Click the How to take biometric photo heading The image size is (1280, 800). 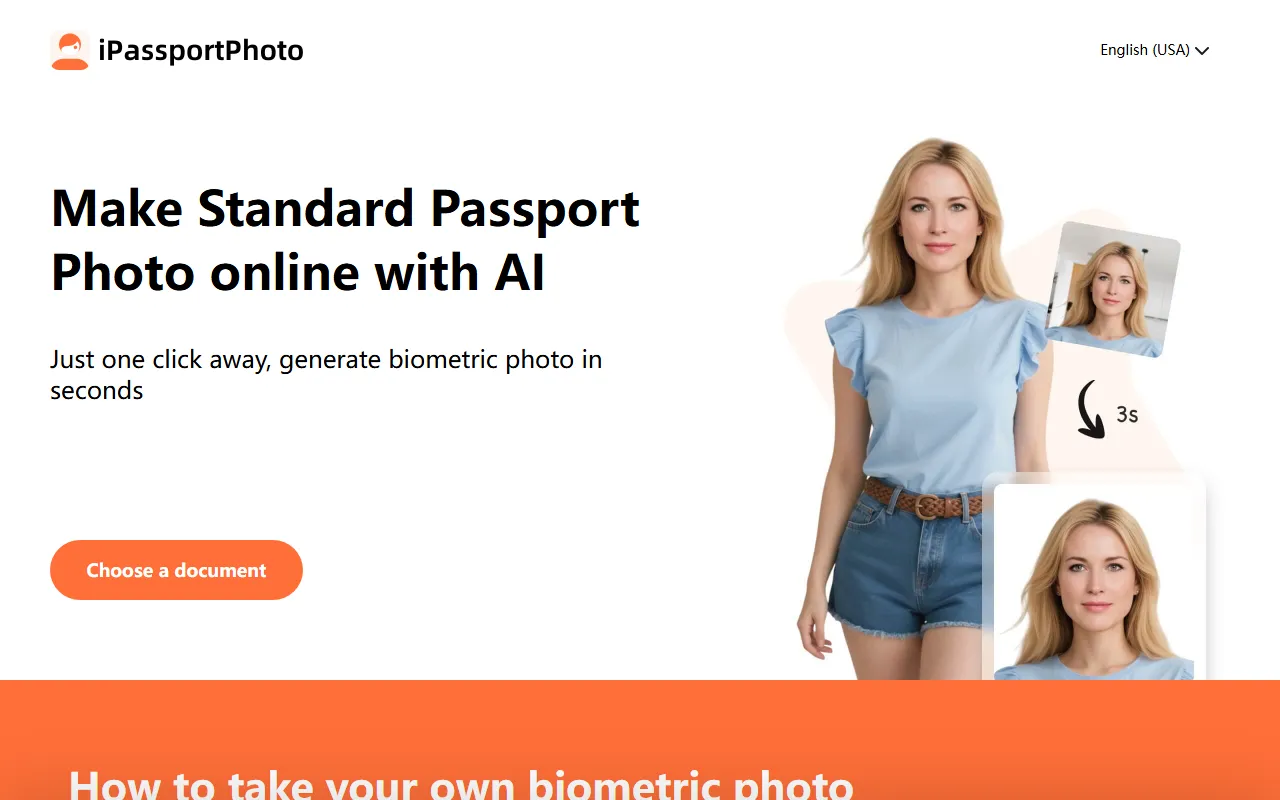[x=461, y=783]
